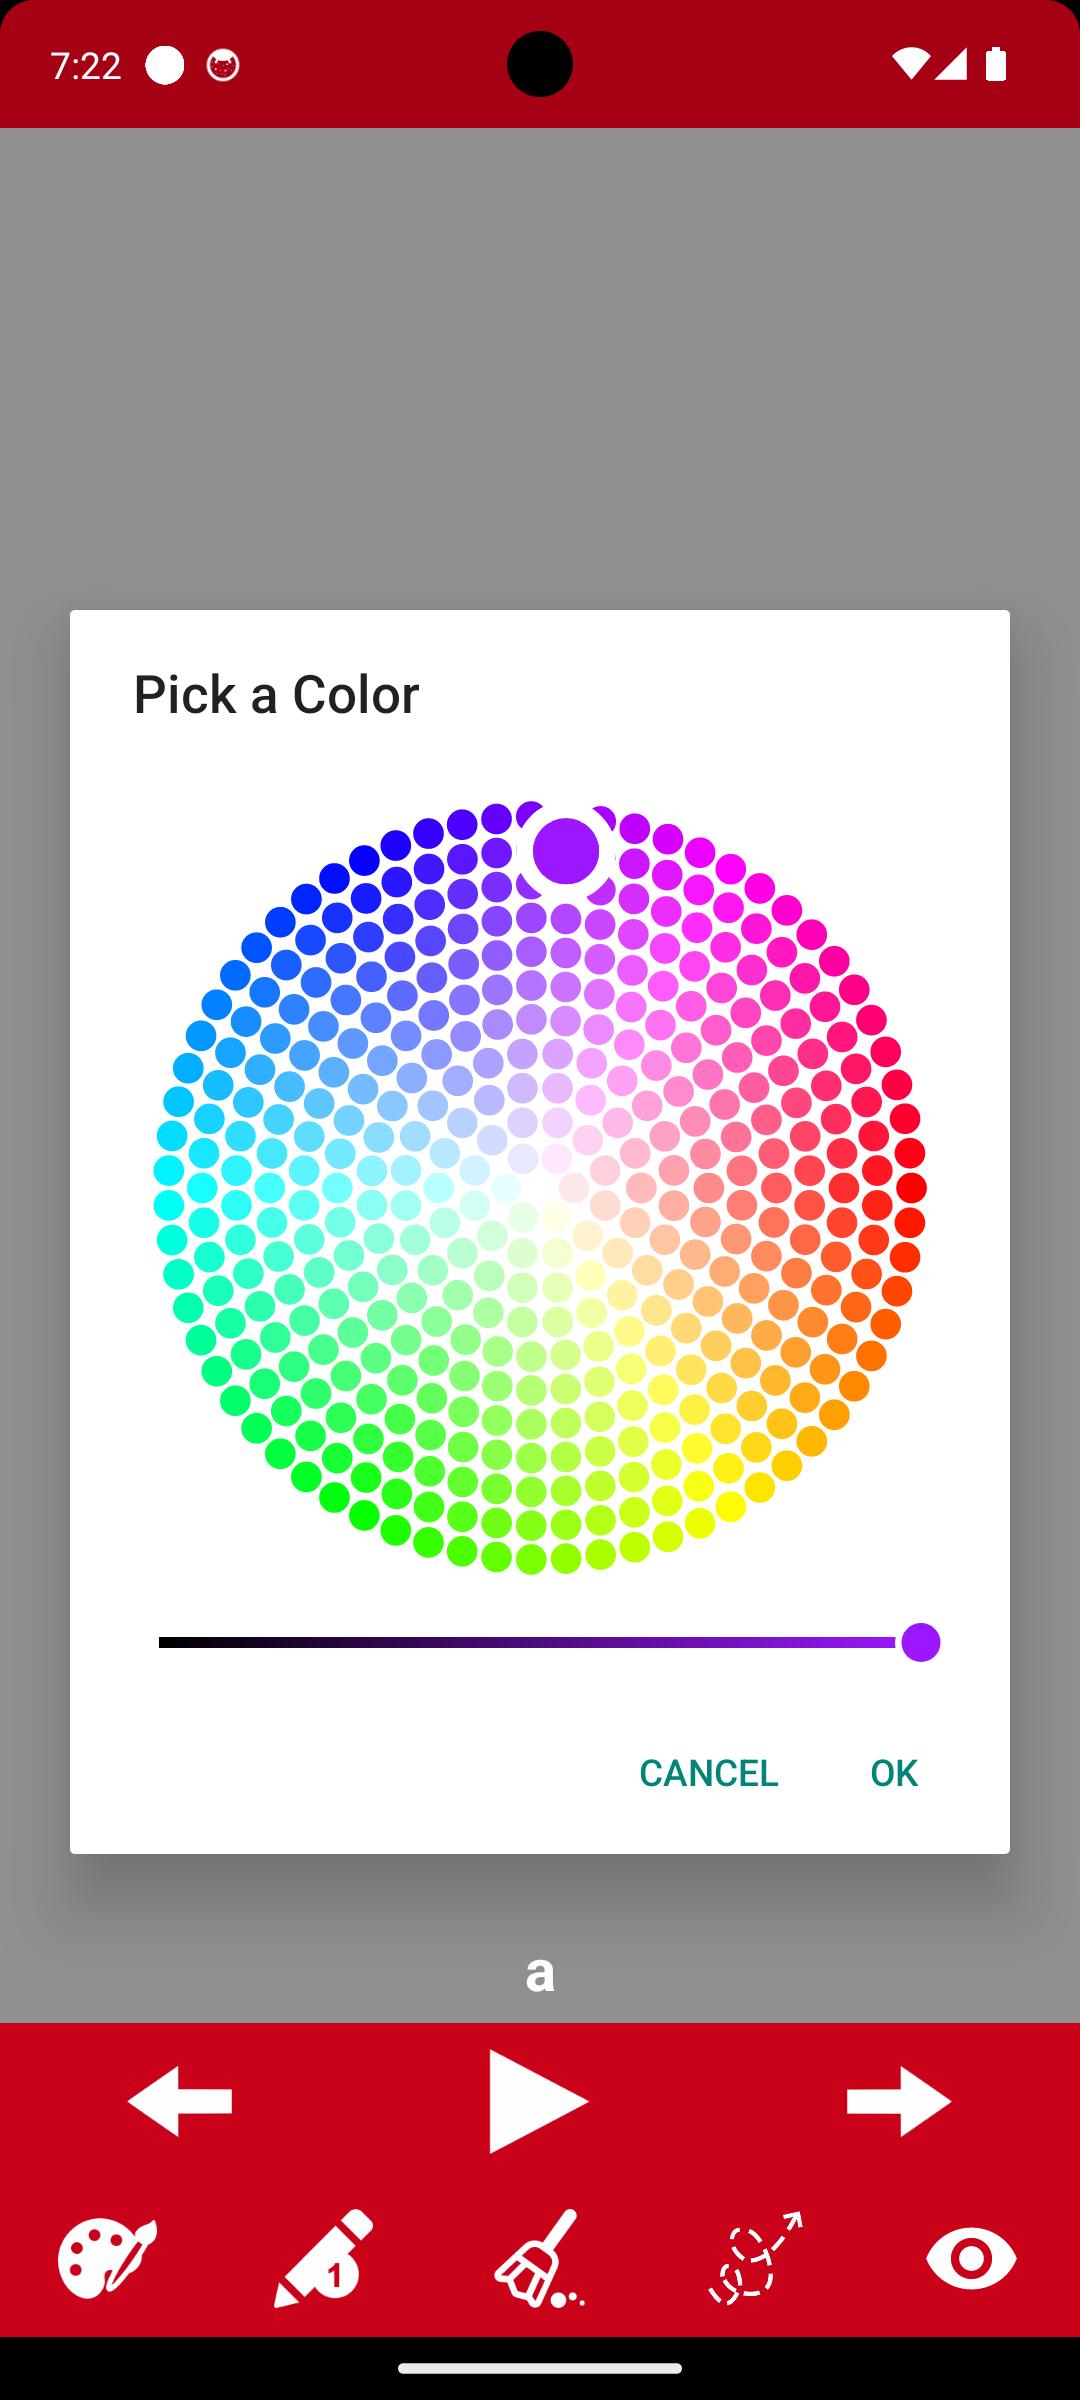The image size is (1080, 2400).
Task: Go to next letter with right arrow
Action: point(898,2101)
